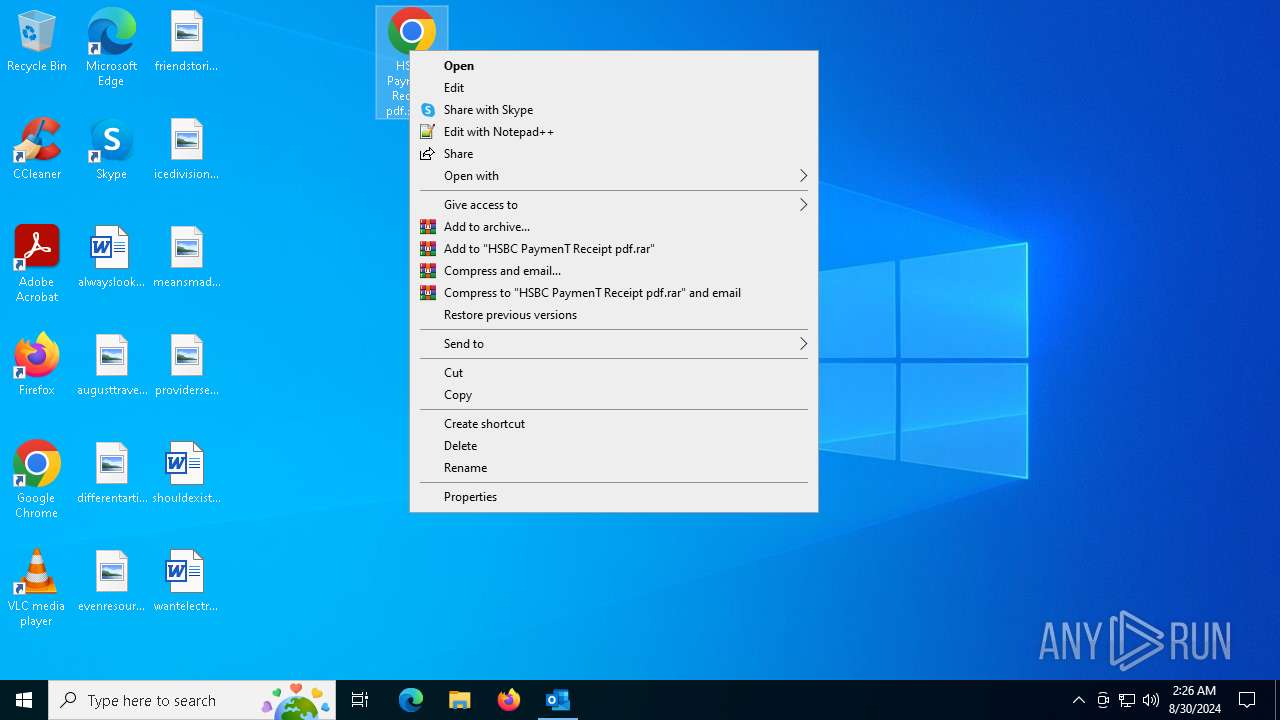The width and height of the screenshot is (1280, 720).
Task: Click the HSBC PaymenT Receipt file icon
Action: (x=411, y=30)
